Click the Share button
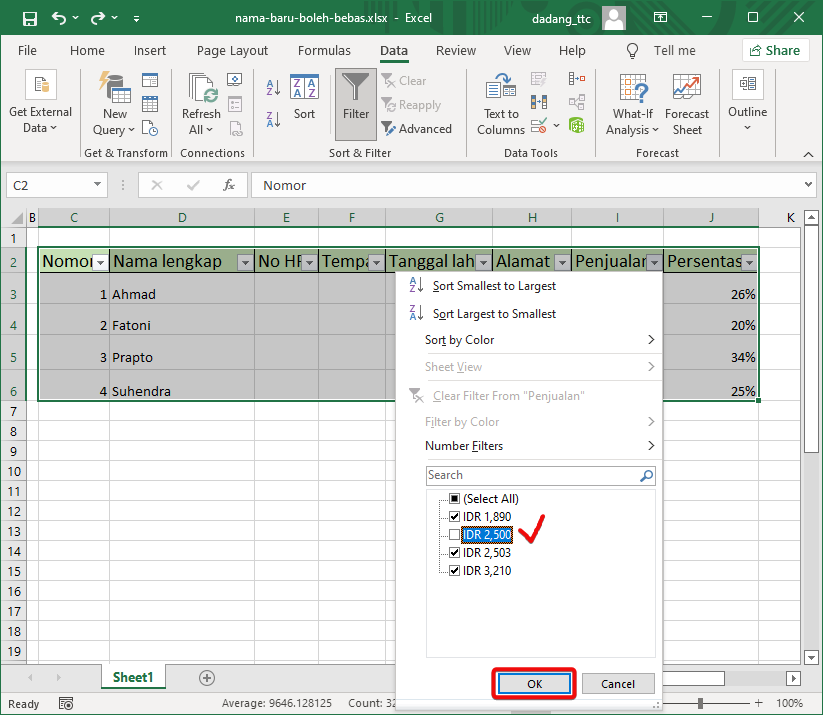This screenshot has width=823, height=715. pos(775,49)
